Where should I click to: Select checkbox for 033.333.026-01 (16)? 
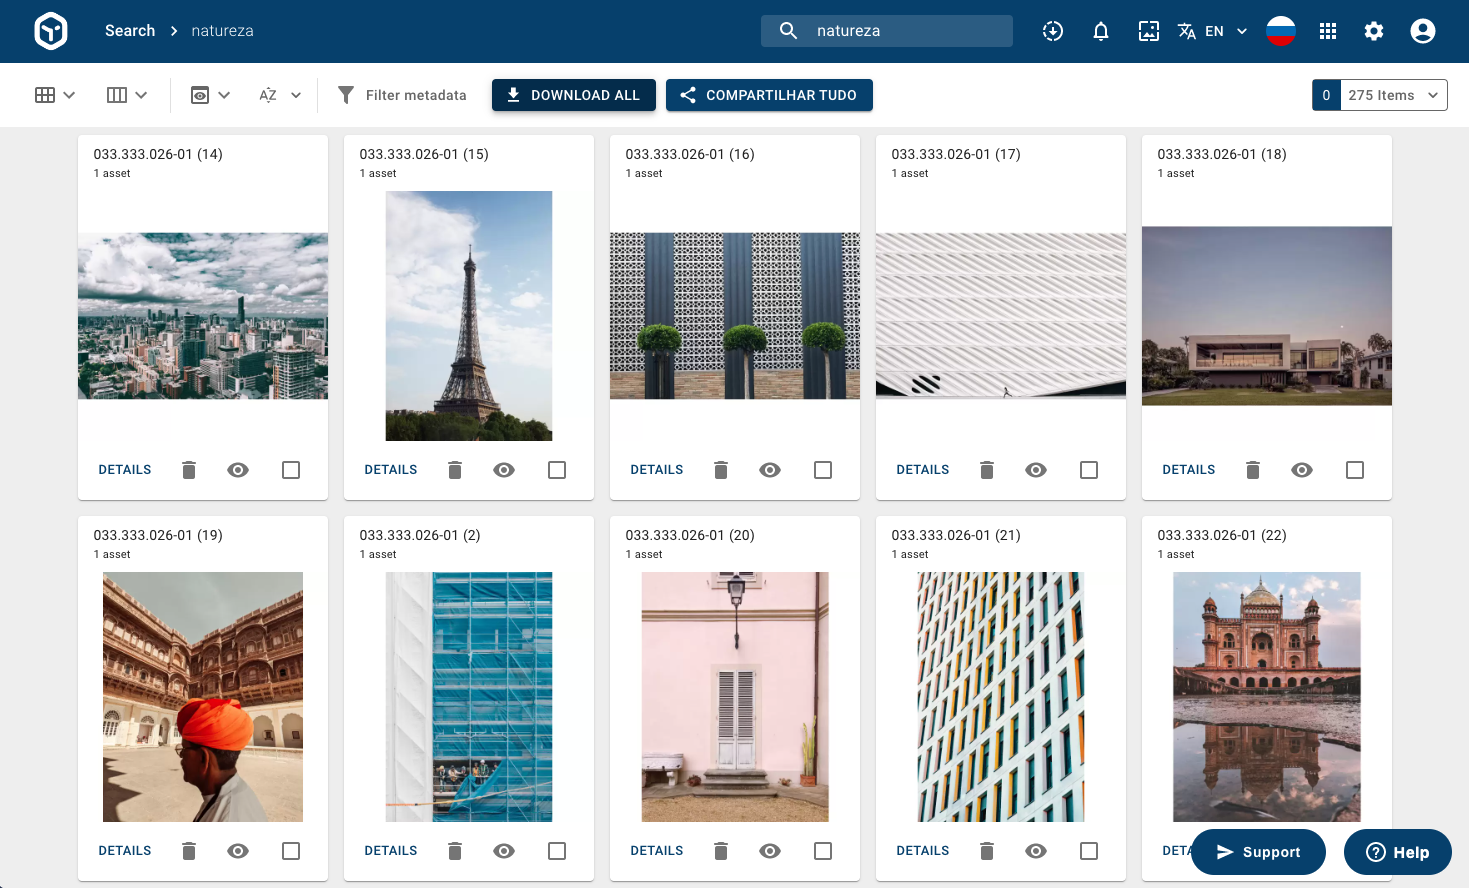(823, 470)
